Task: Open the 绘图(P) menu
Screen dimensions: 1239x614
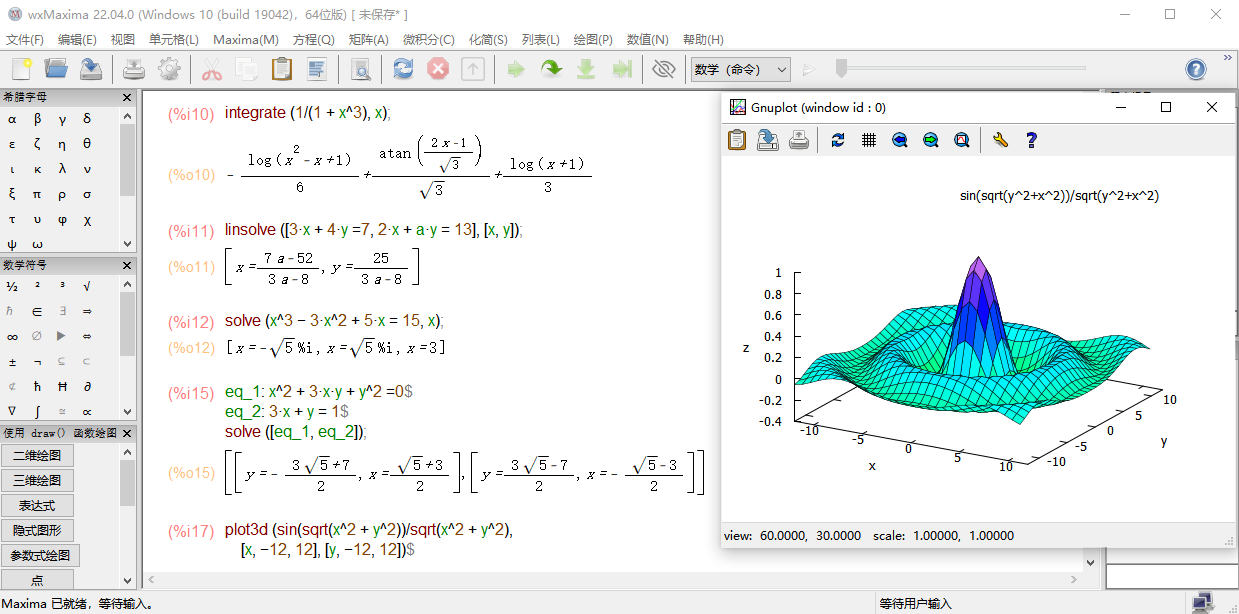Action: pyautogui.click(x=593, y=40)
